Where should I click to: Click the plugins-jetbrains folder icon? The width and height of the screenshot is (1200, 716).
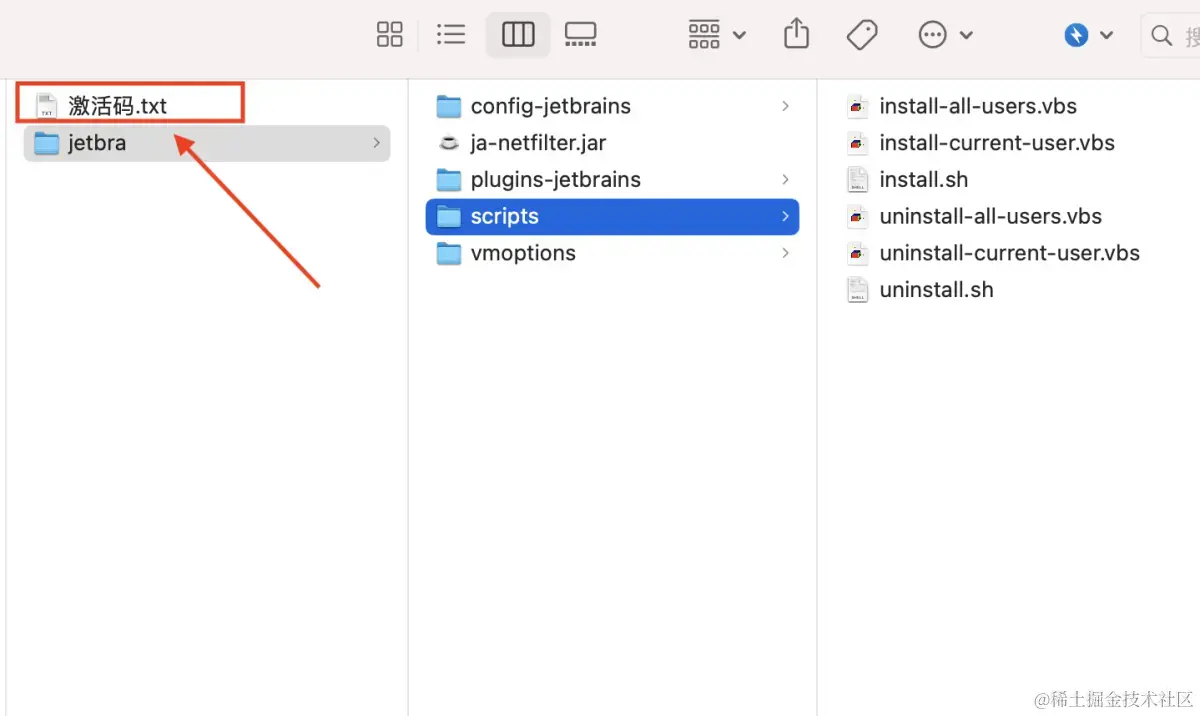coord(450,180)
